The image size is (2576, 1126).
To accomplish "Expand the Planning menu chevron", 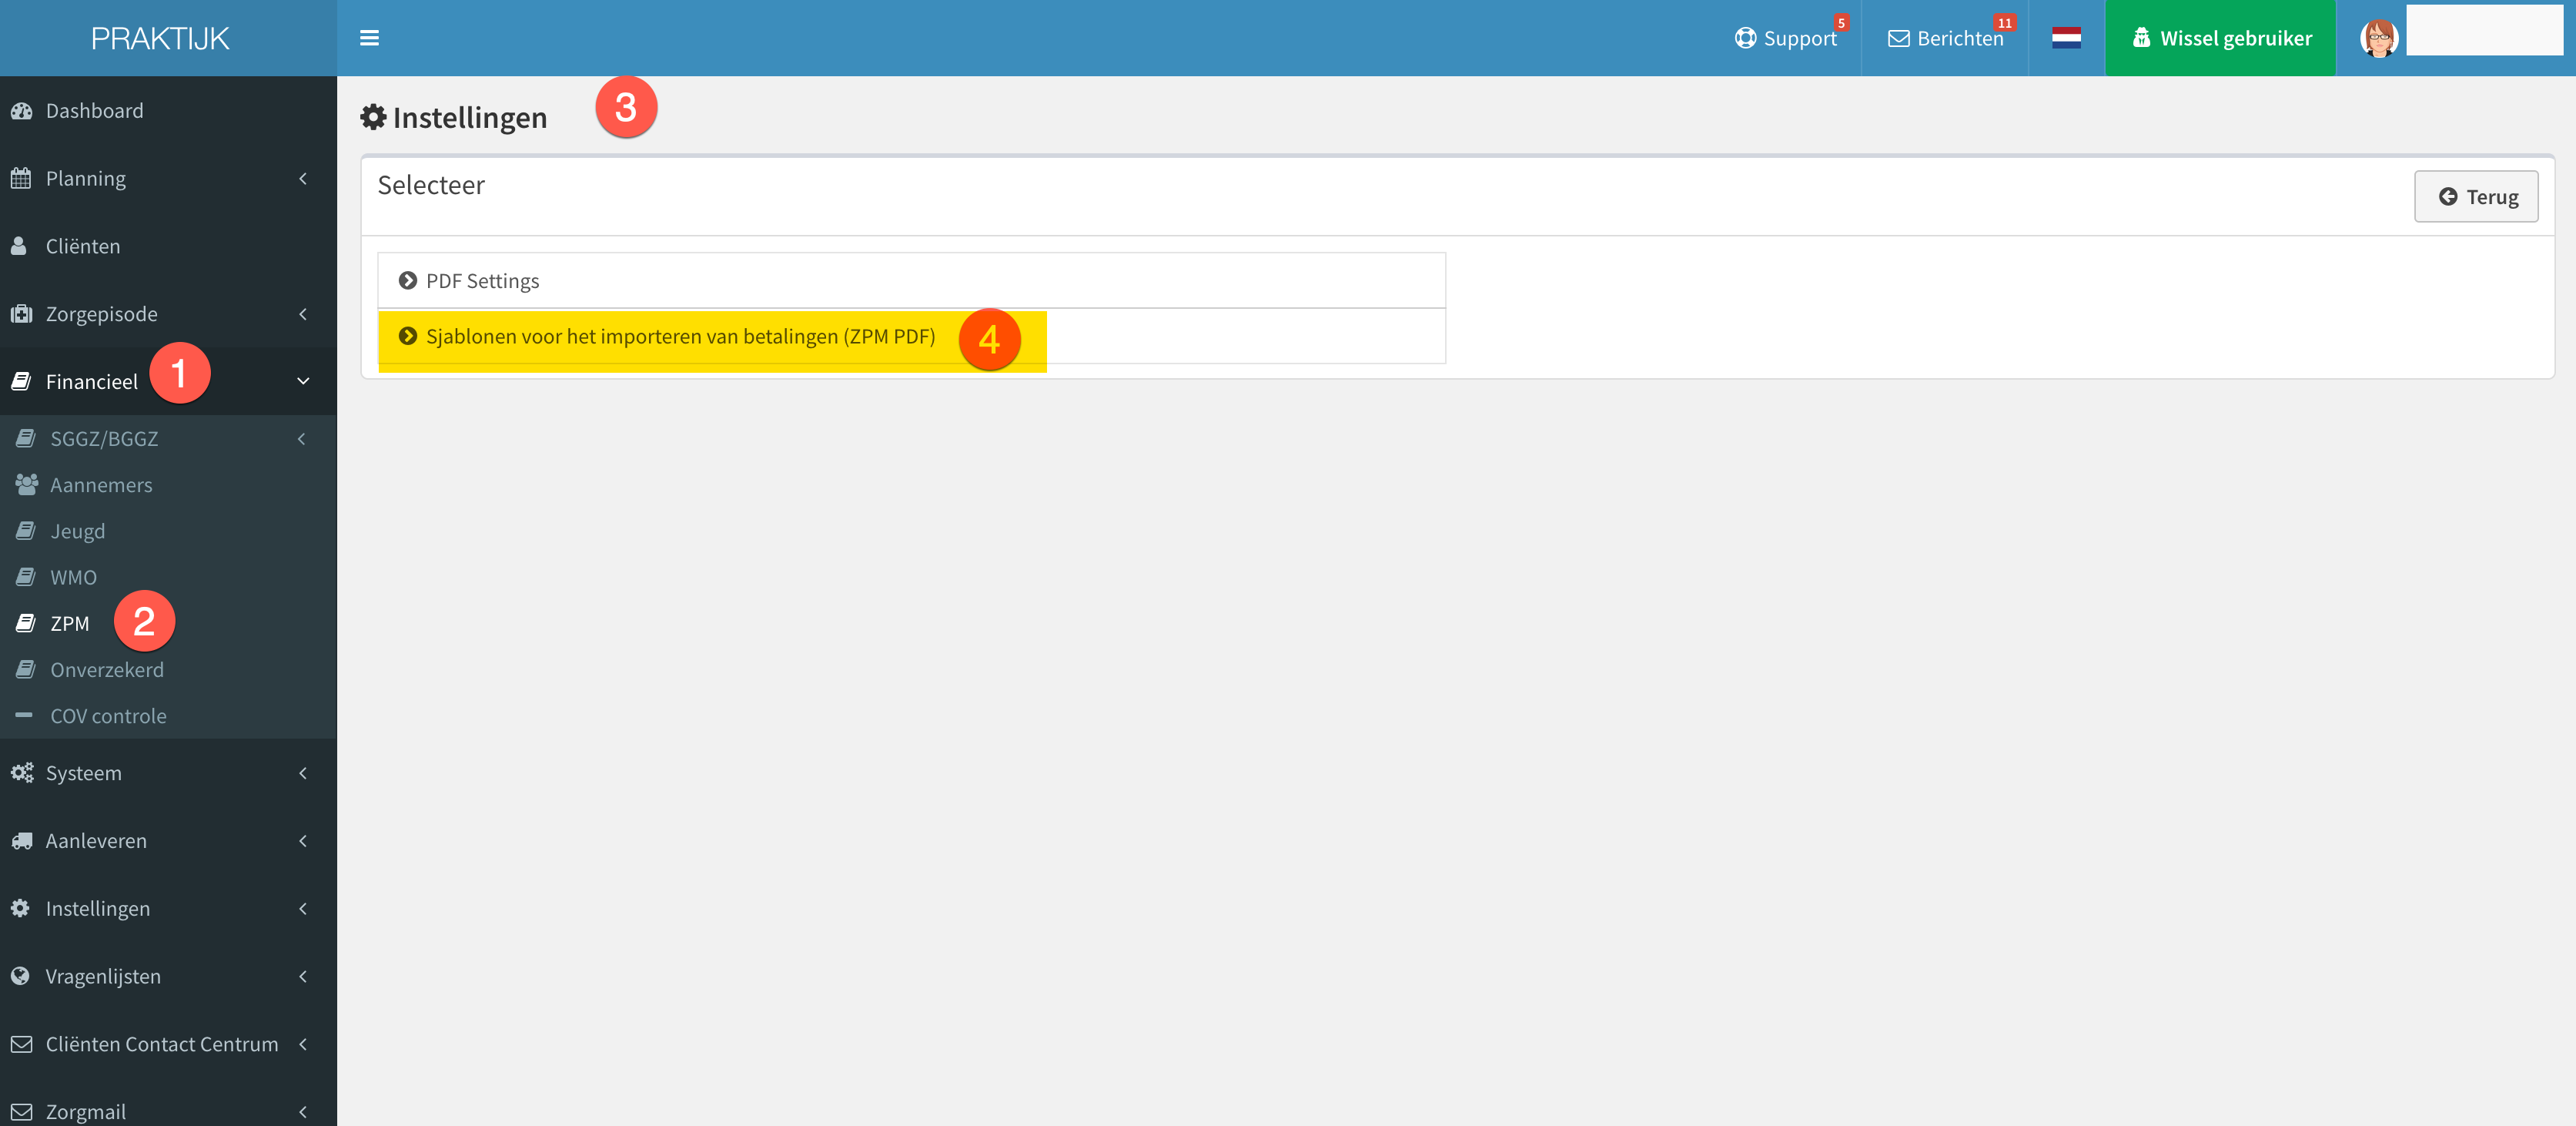I will [303, 179].
